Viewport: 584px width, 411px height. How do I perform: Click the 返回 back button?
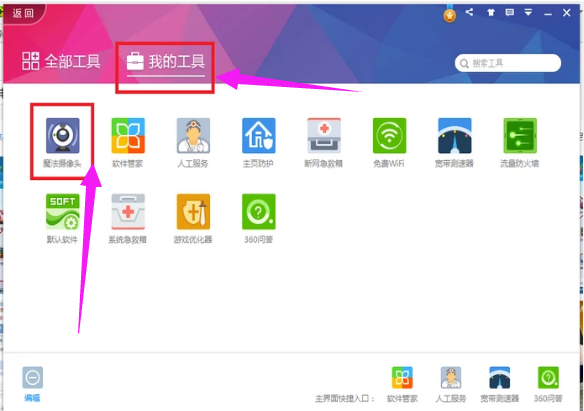[23, 13]
